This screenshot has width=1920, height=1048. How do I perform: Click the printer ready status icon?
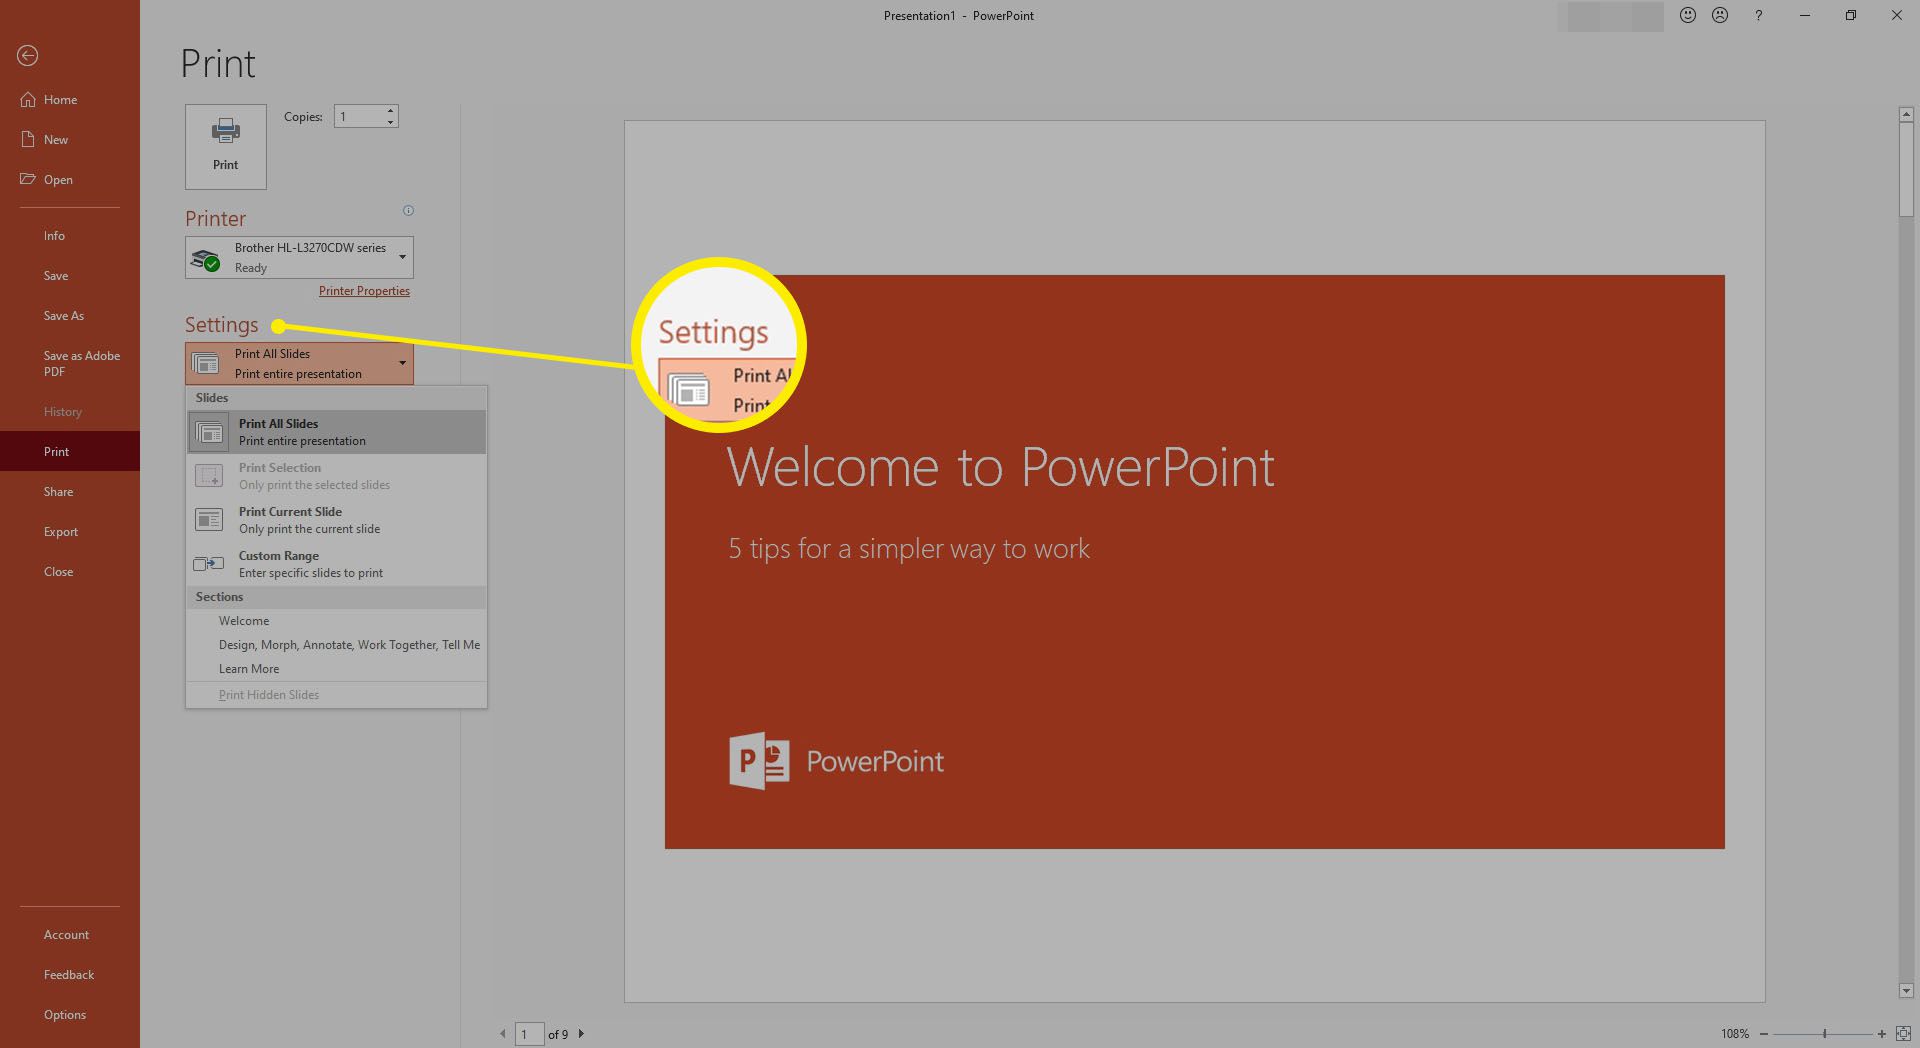tap(206, 260)
